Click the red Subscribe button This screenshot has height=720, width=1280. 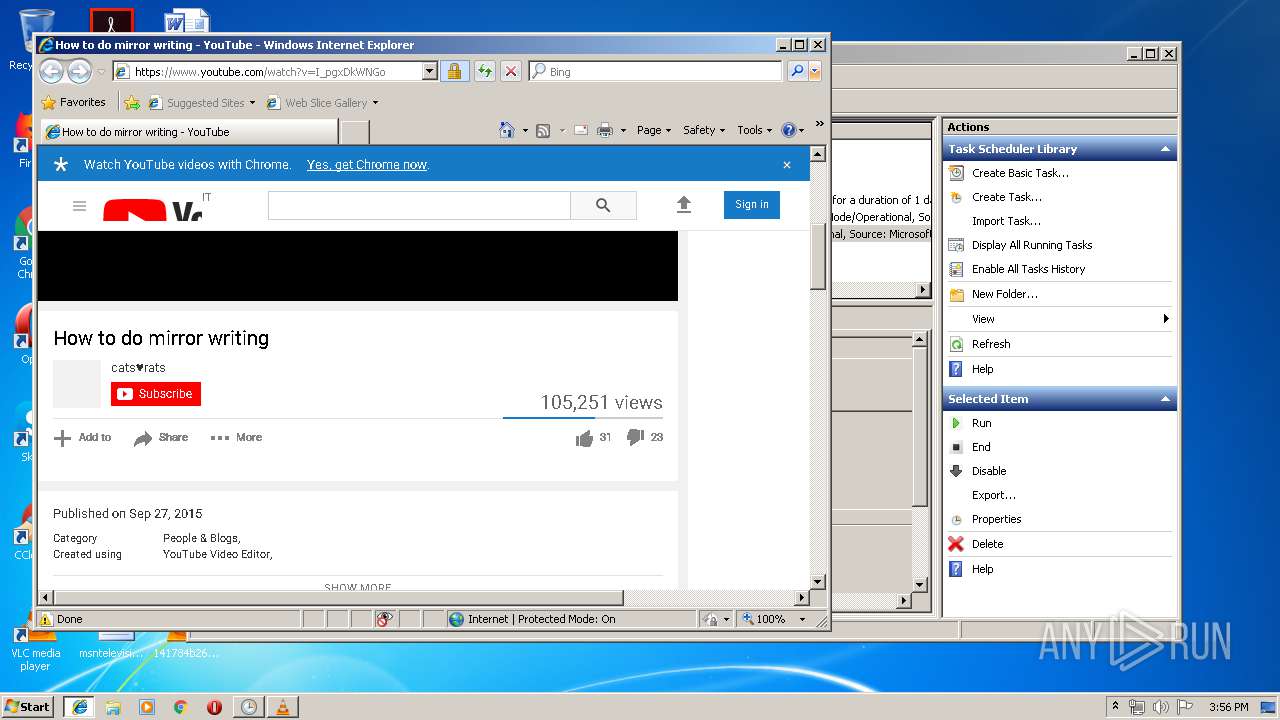point(156,394)
